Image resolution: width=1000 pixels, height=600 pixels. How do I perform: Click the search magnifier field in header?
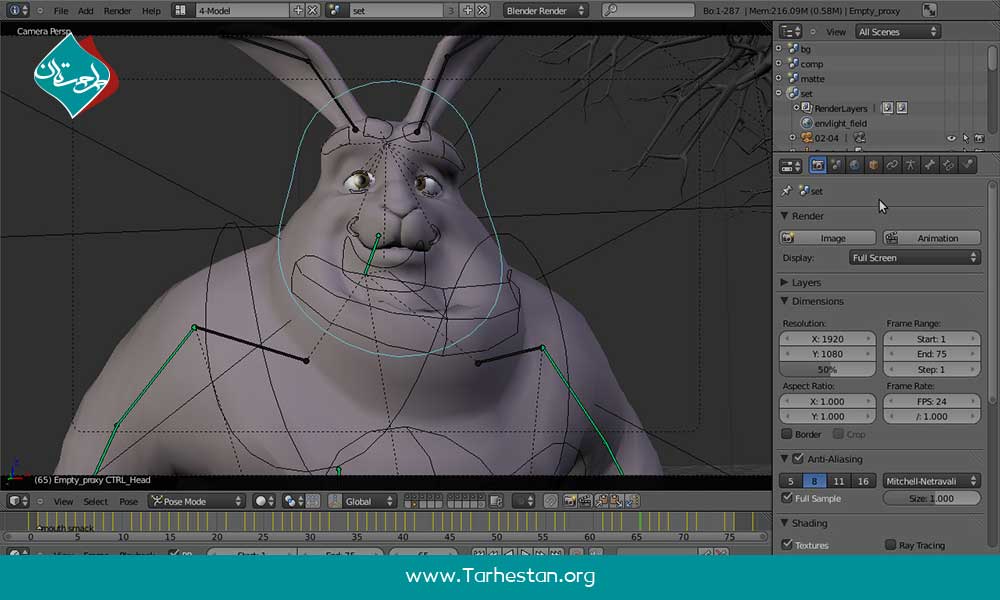click(x=648, y=10)
